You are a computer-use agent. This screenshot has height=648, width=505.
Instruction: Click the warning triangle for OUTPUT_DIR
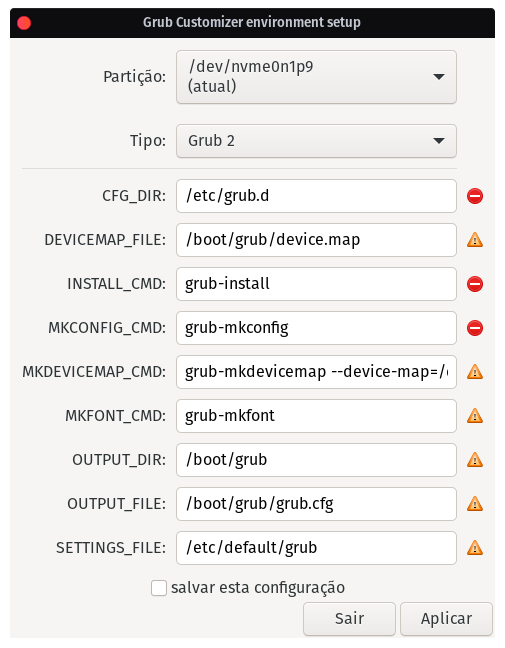(x=475, y=460)
